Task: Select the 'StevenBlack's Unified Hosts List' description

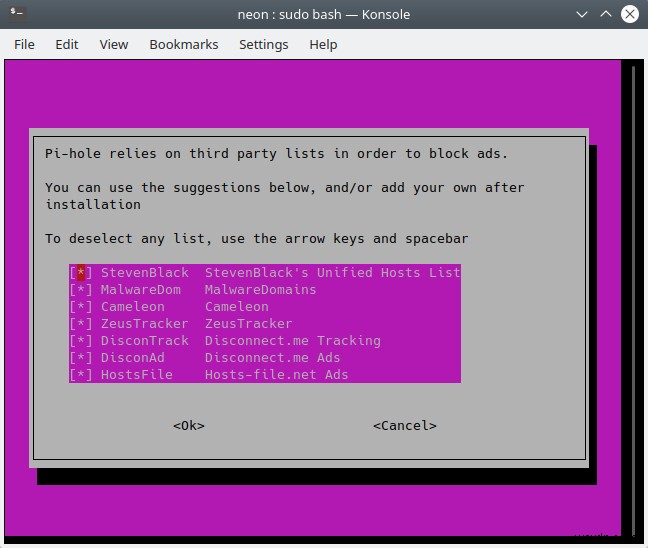Action: [333, 273]
